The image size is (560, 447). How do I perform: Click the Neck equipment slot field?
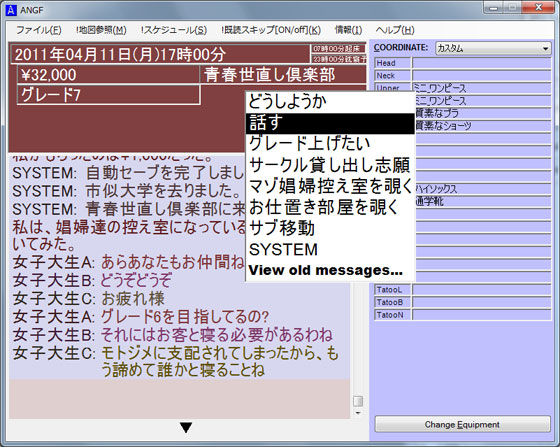[x=481, y=76]
